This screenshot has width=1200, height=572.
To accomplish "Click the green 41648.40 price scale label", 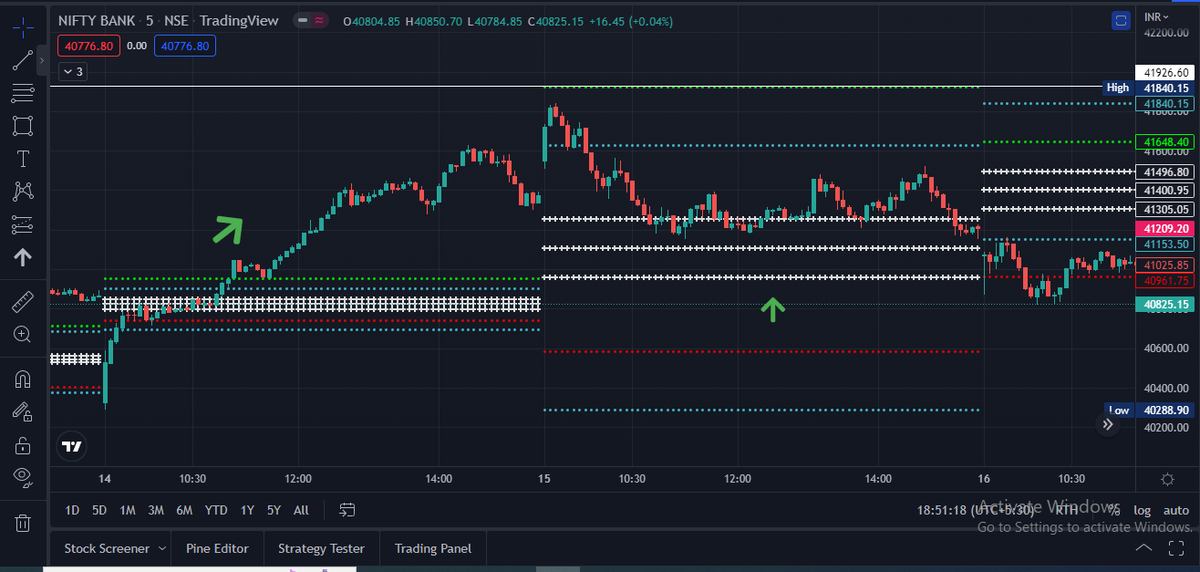I will [x=1166, y=142].
